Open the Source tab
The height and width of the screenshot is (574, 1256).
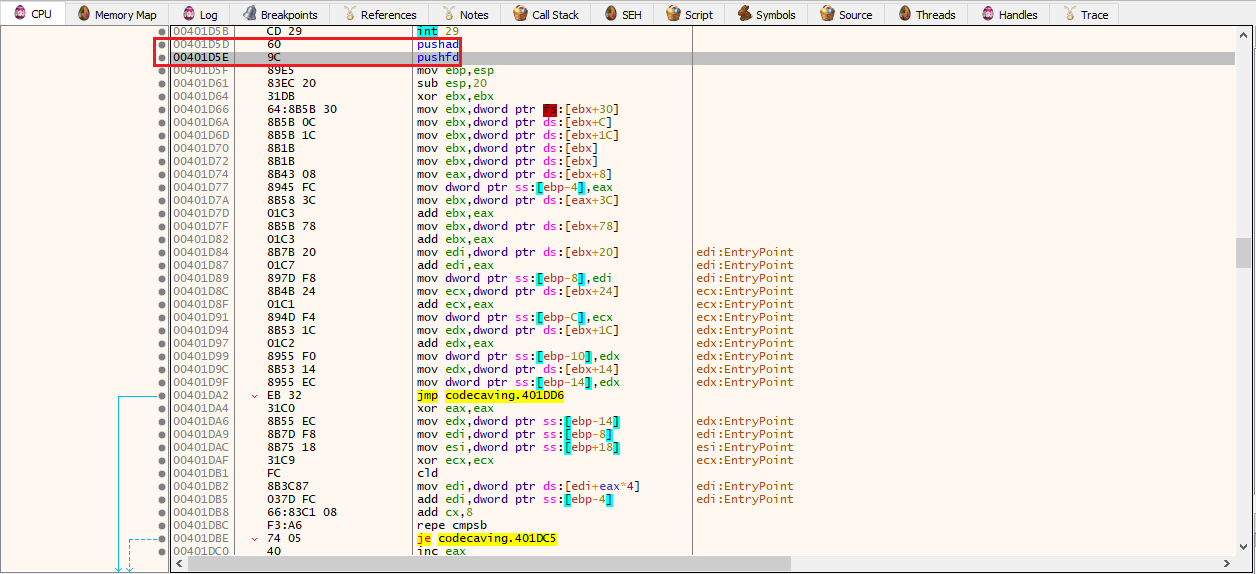845,14
